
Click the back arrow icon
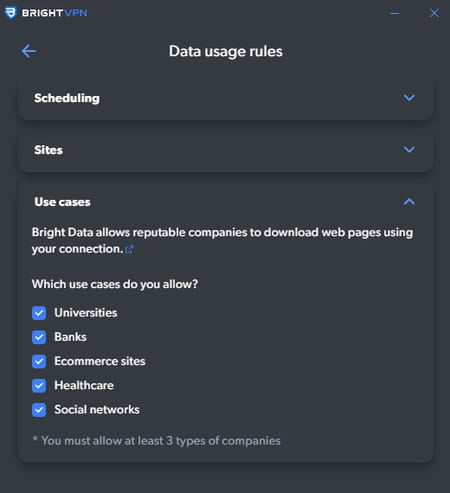tap(29, 51)
